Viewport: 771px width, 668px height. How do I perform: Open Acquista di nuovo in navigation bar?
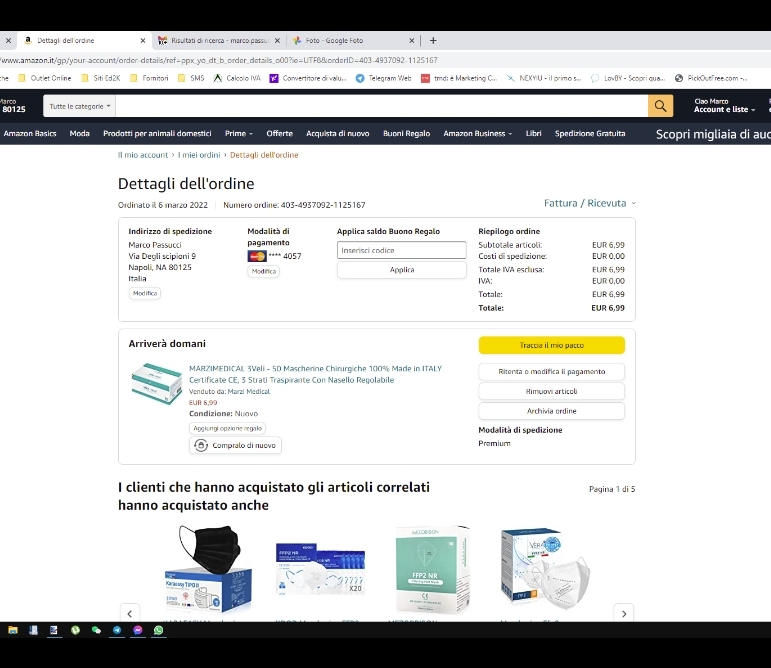tap(337, 134)
